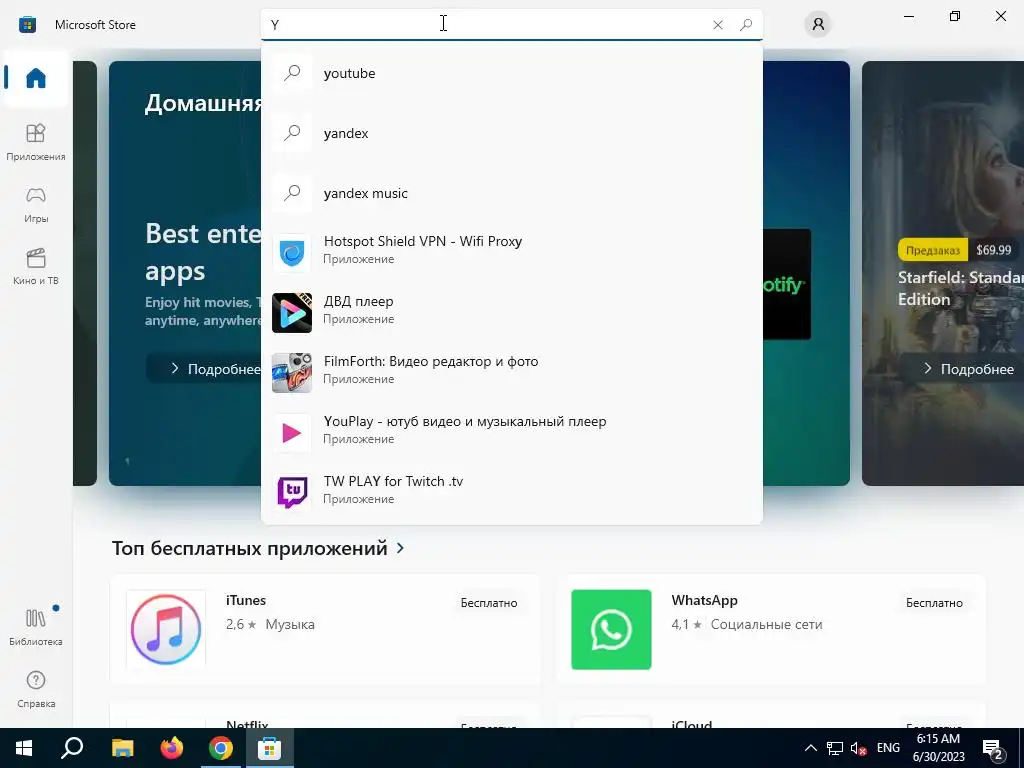Select the youtube search suggestion
The height and width of the screenshot is (768, 1024).
511,73
